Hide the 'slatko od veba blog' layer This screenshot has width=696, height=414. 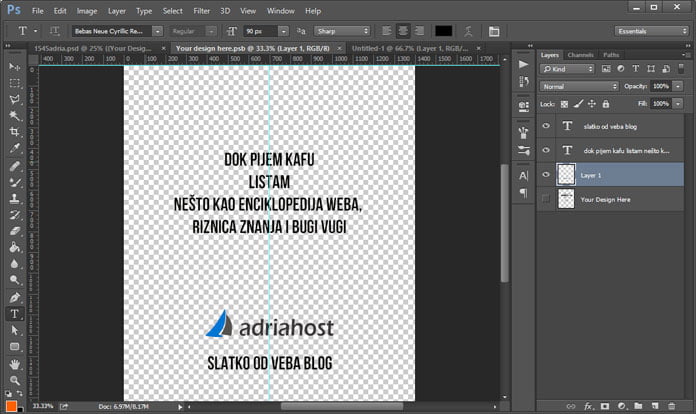click(x=546, y=126)
